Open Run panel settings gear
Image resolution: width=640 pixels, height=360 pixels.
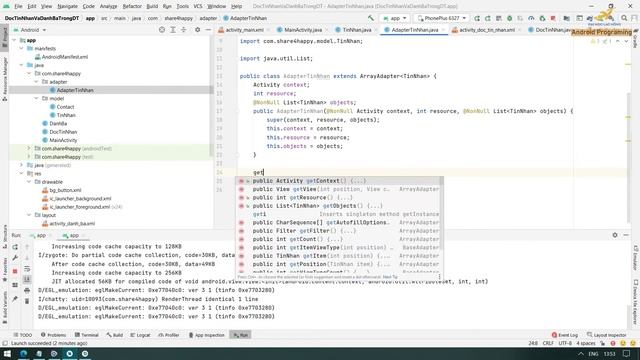click(x=615, y=235)
